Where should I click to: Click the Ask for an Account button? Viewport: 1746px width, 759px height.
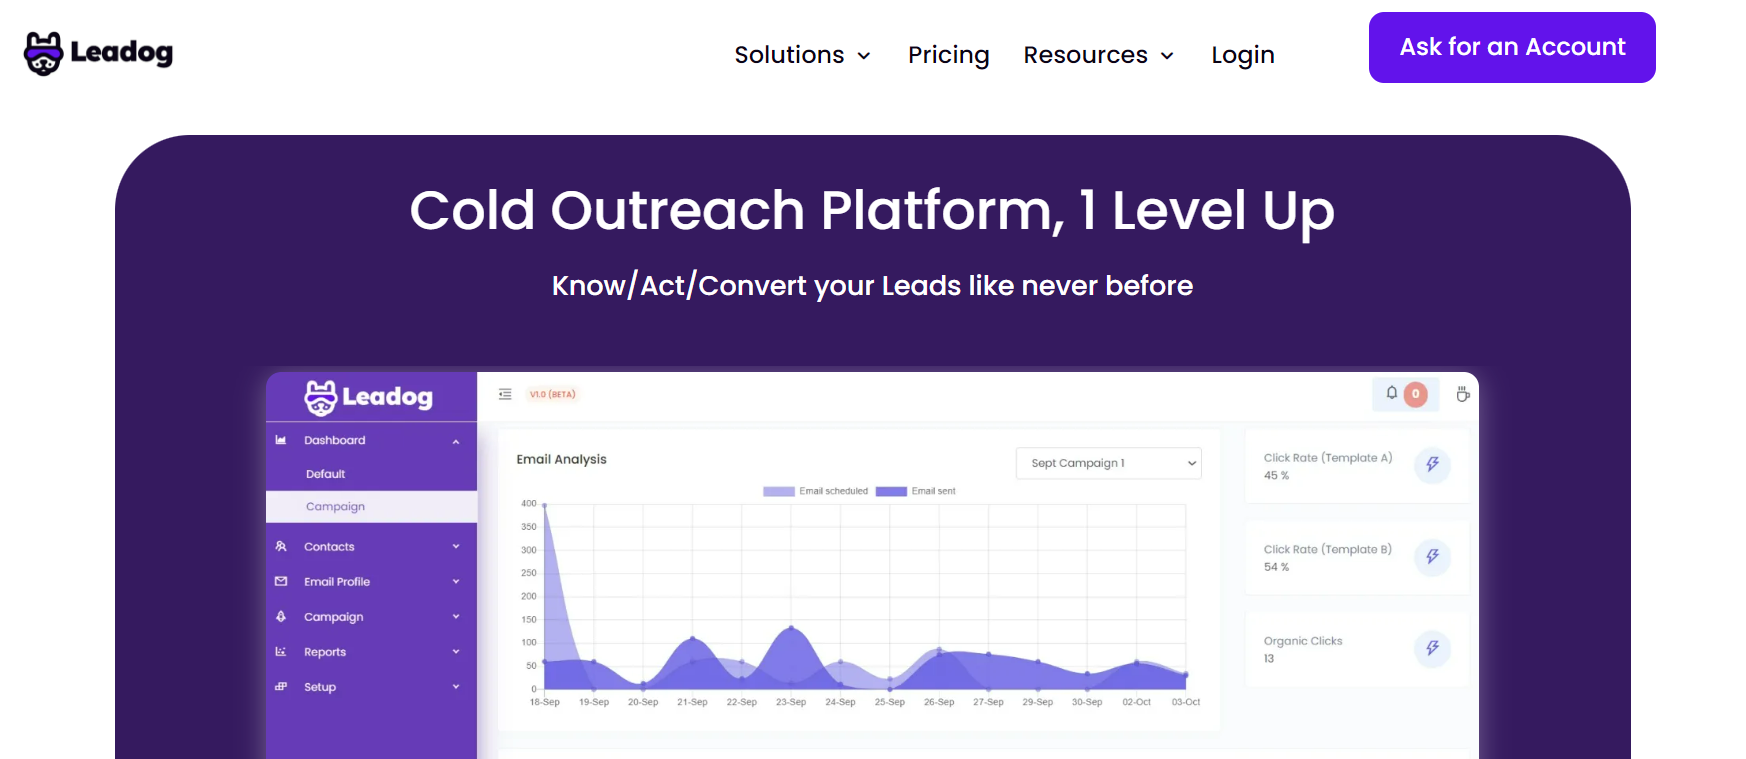click(1512, 47)
